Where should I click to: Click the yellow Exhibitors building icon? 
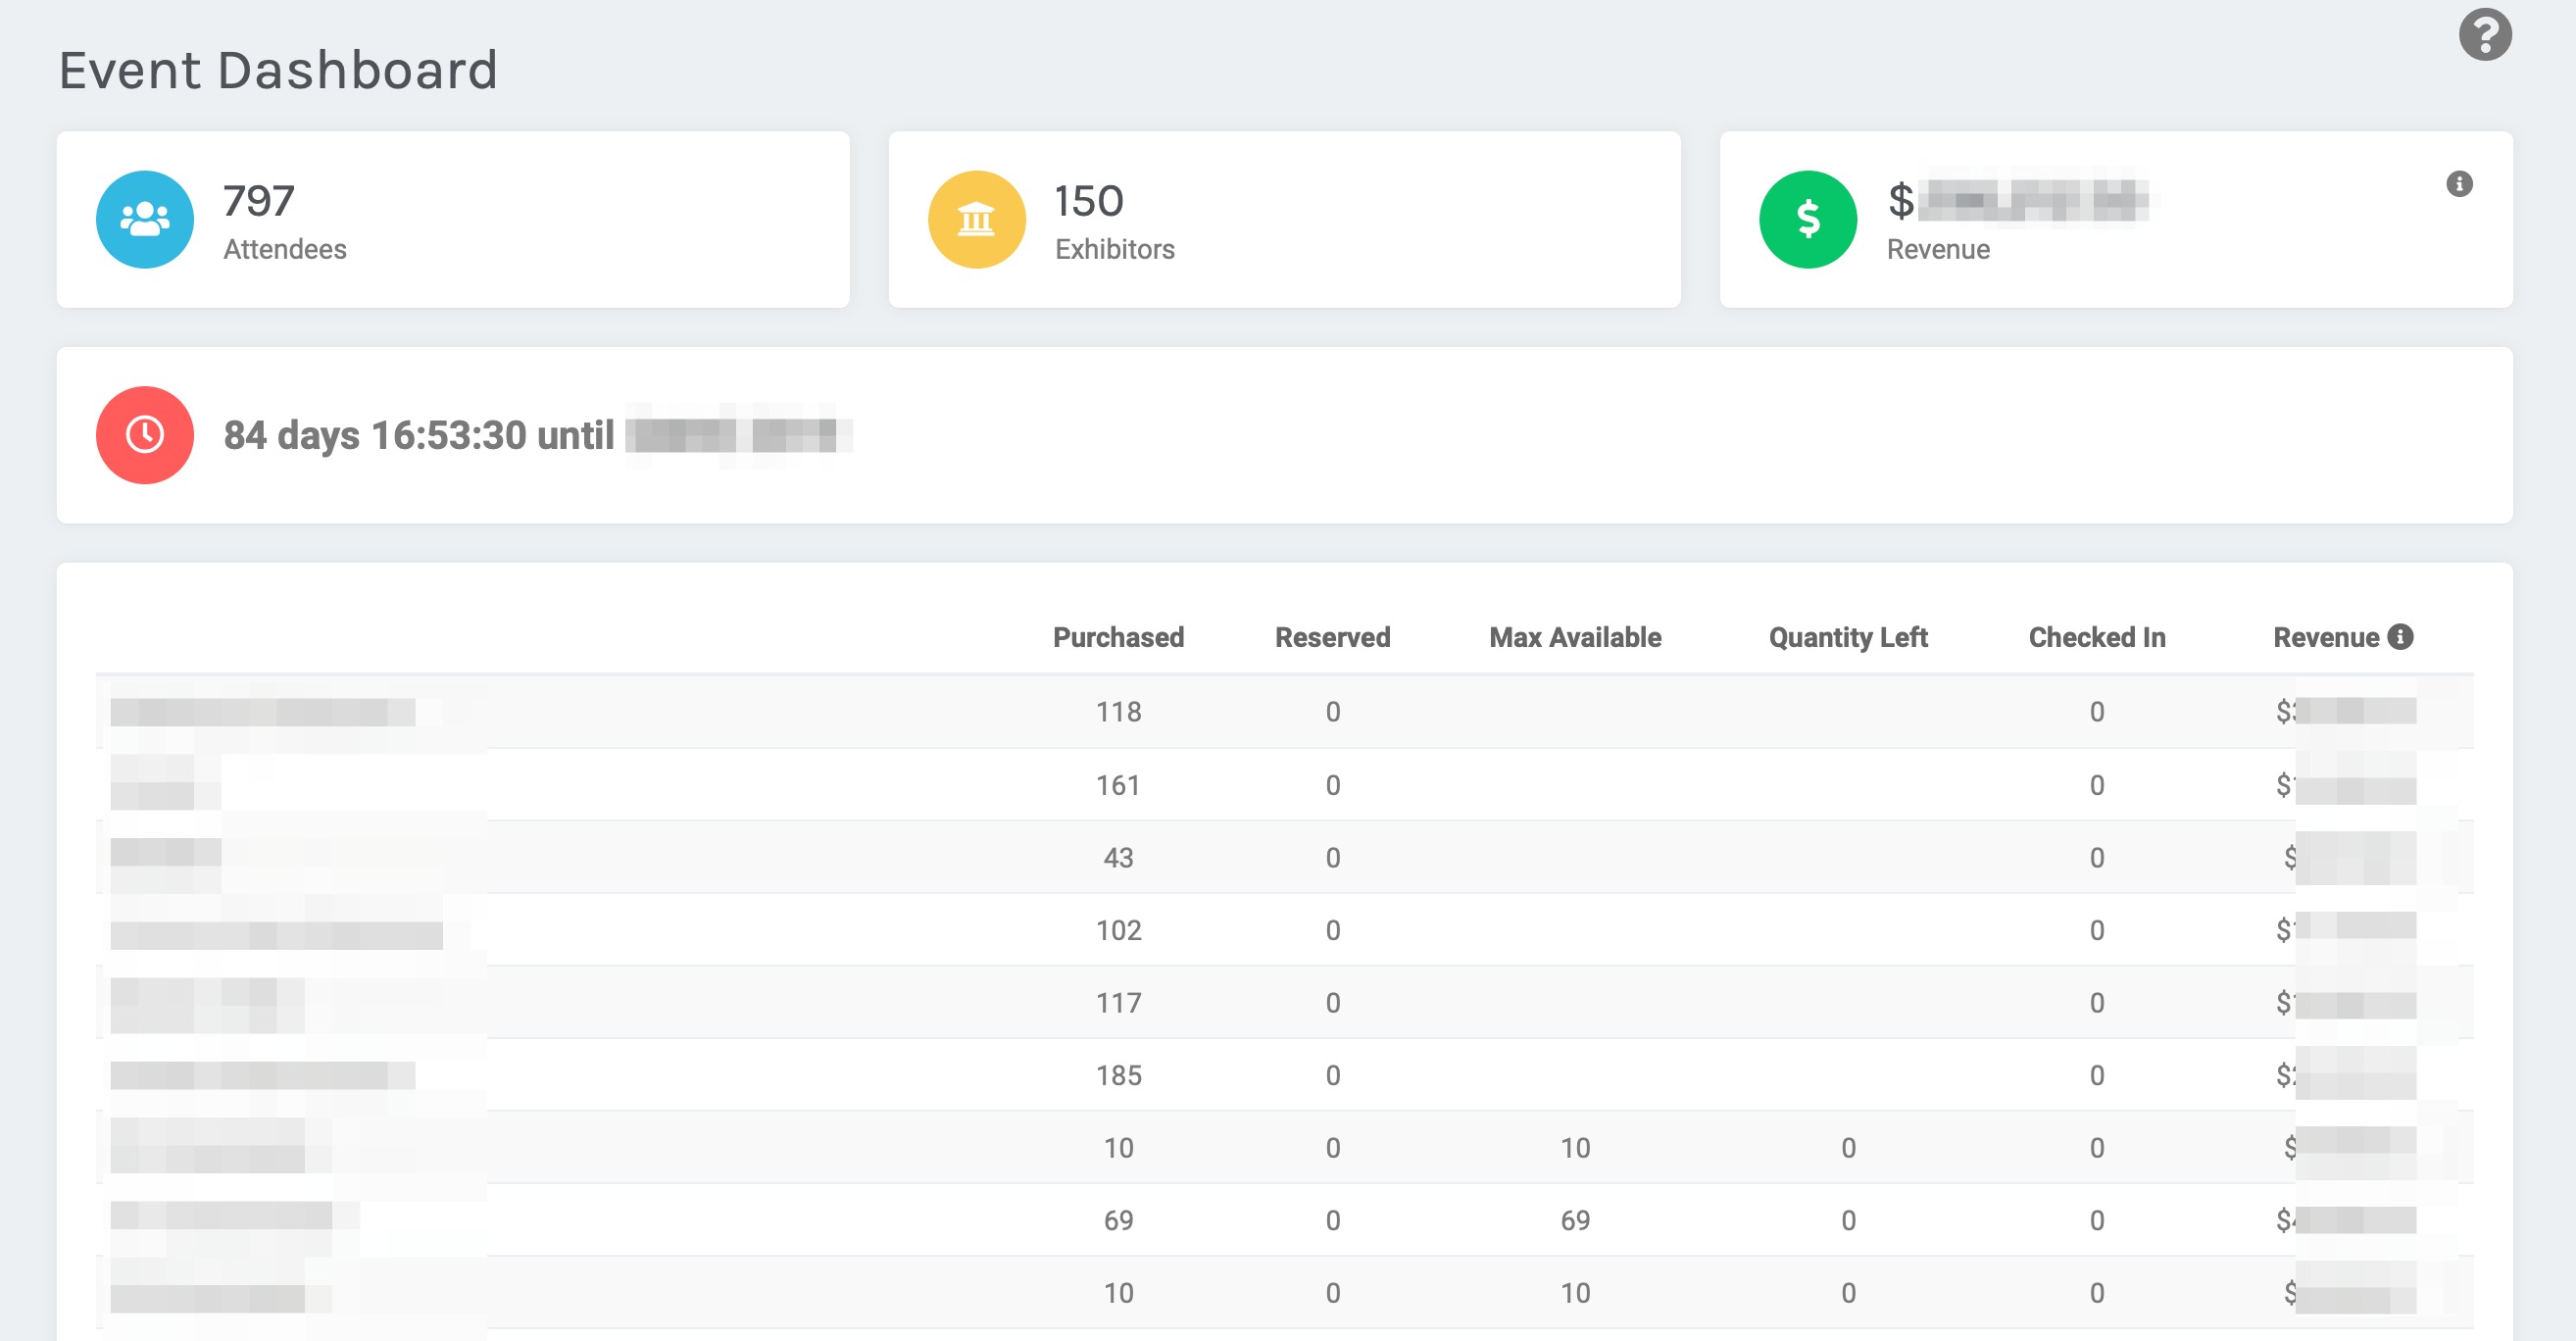click(x=976, y=219)
